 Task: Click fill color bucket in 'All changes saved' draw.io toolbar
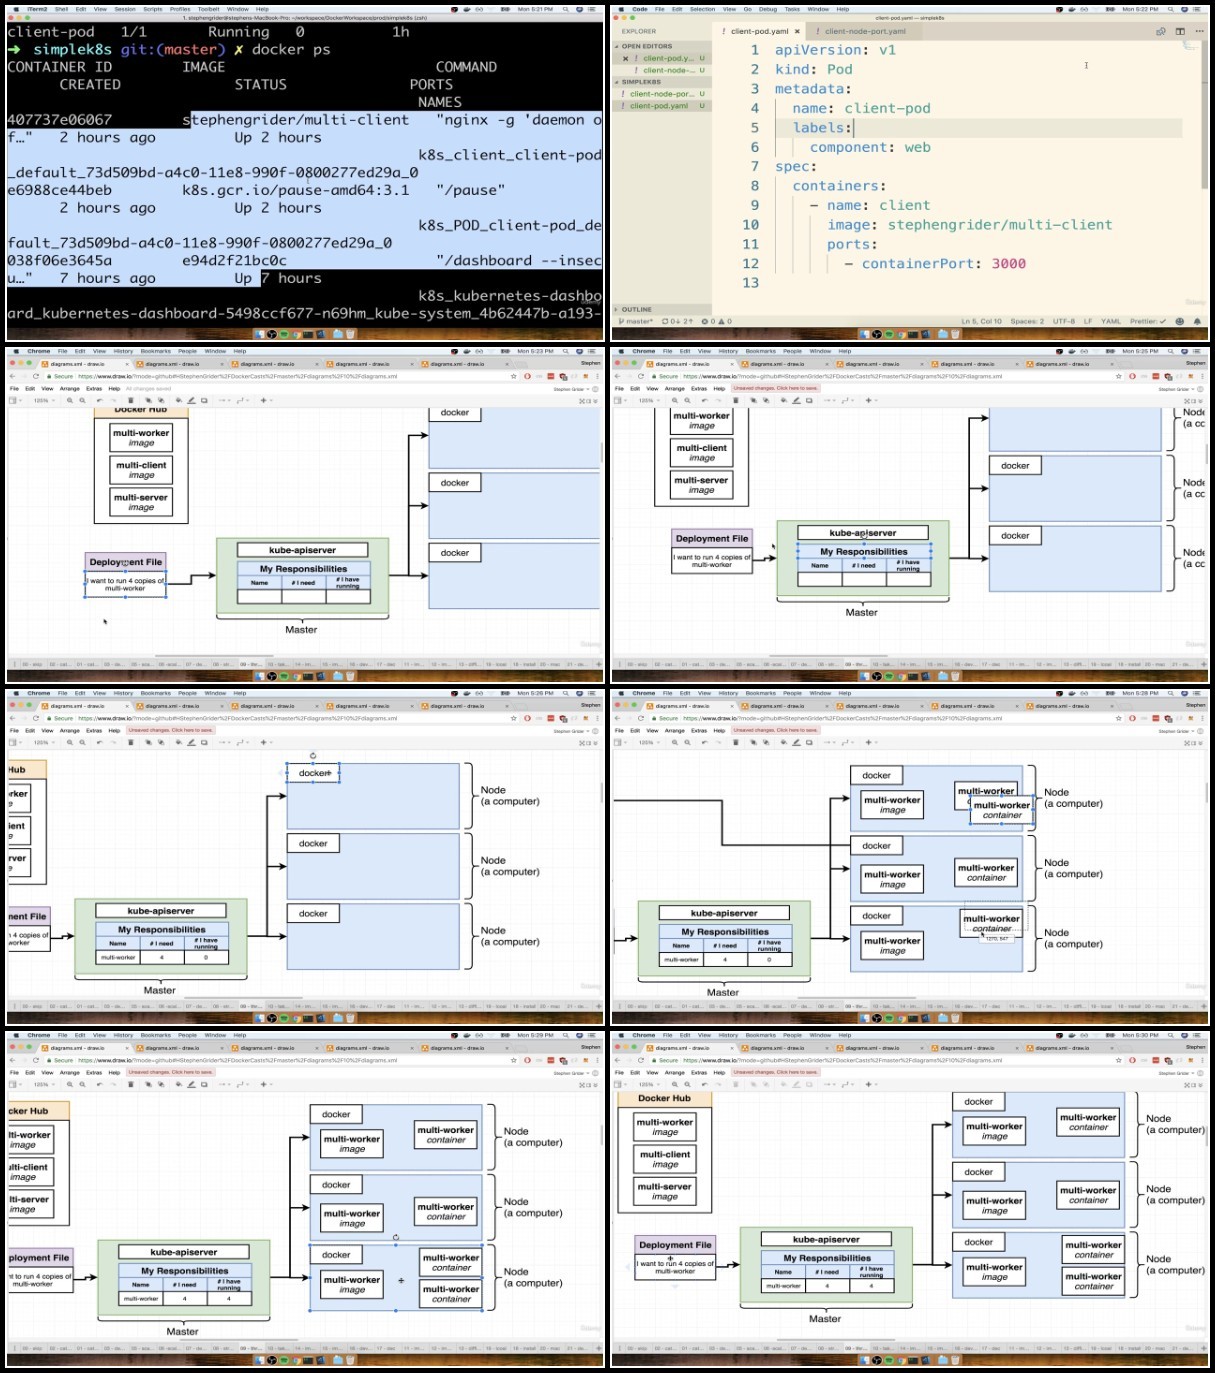178,400
